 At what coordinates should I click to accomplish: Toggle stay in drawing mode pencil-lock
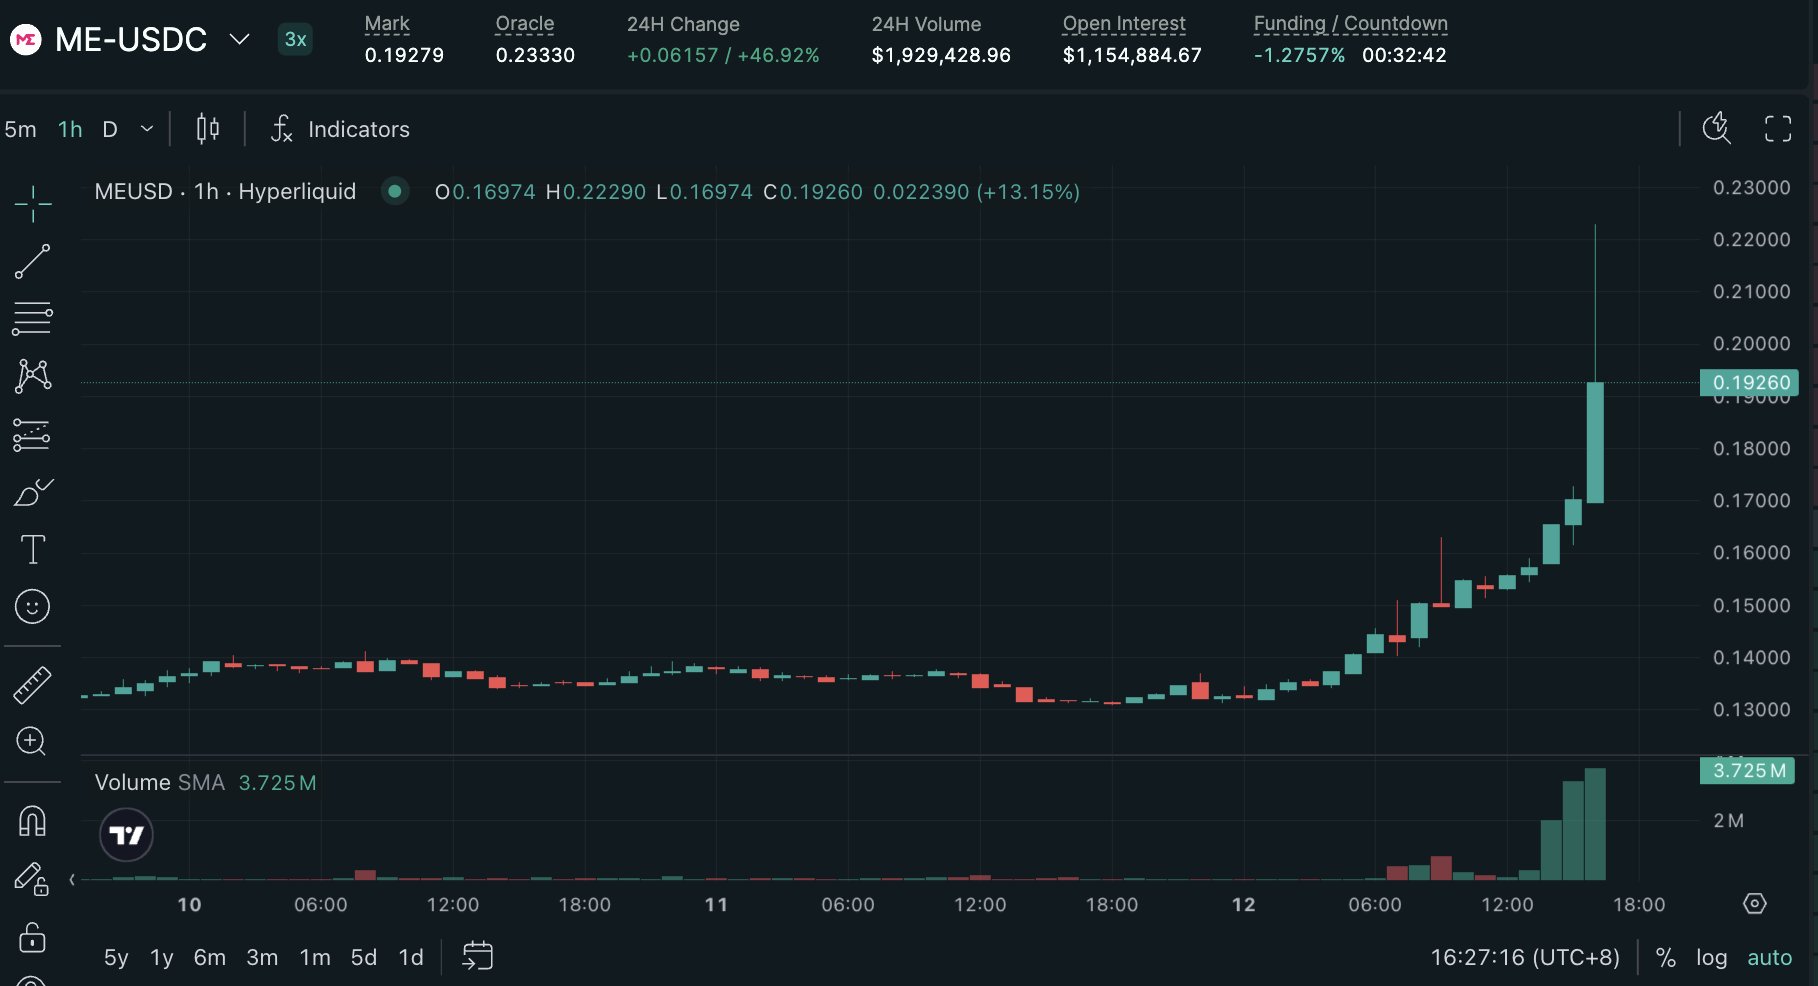click(x=32, y=879)
